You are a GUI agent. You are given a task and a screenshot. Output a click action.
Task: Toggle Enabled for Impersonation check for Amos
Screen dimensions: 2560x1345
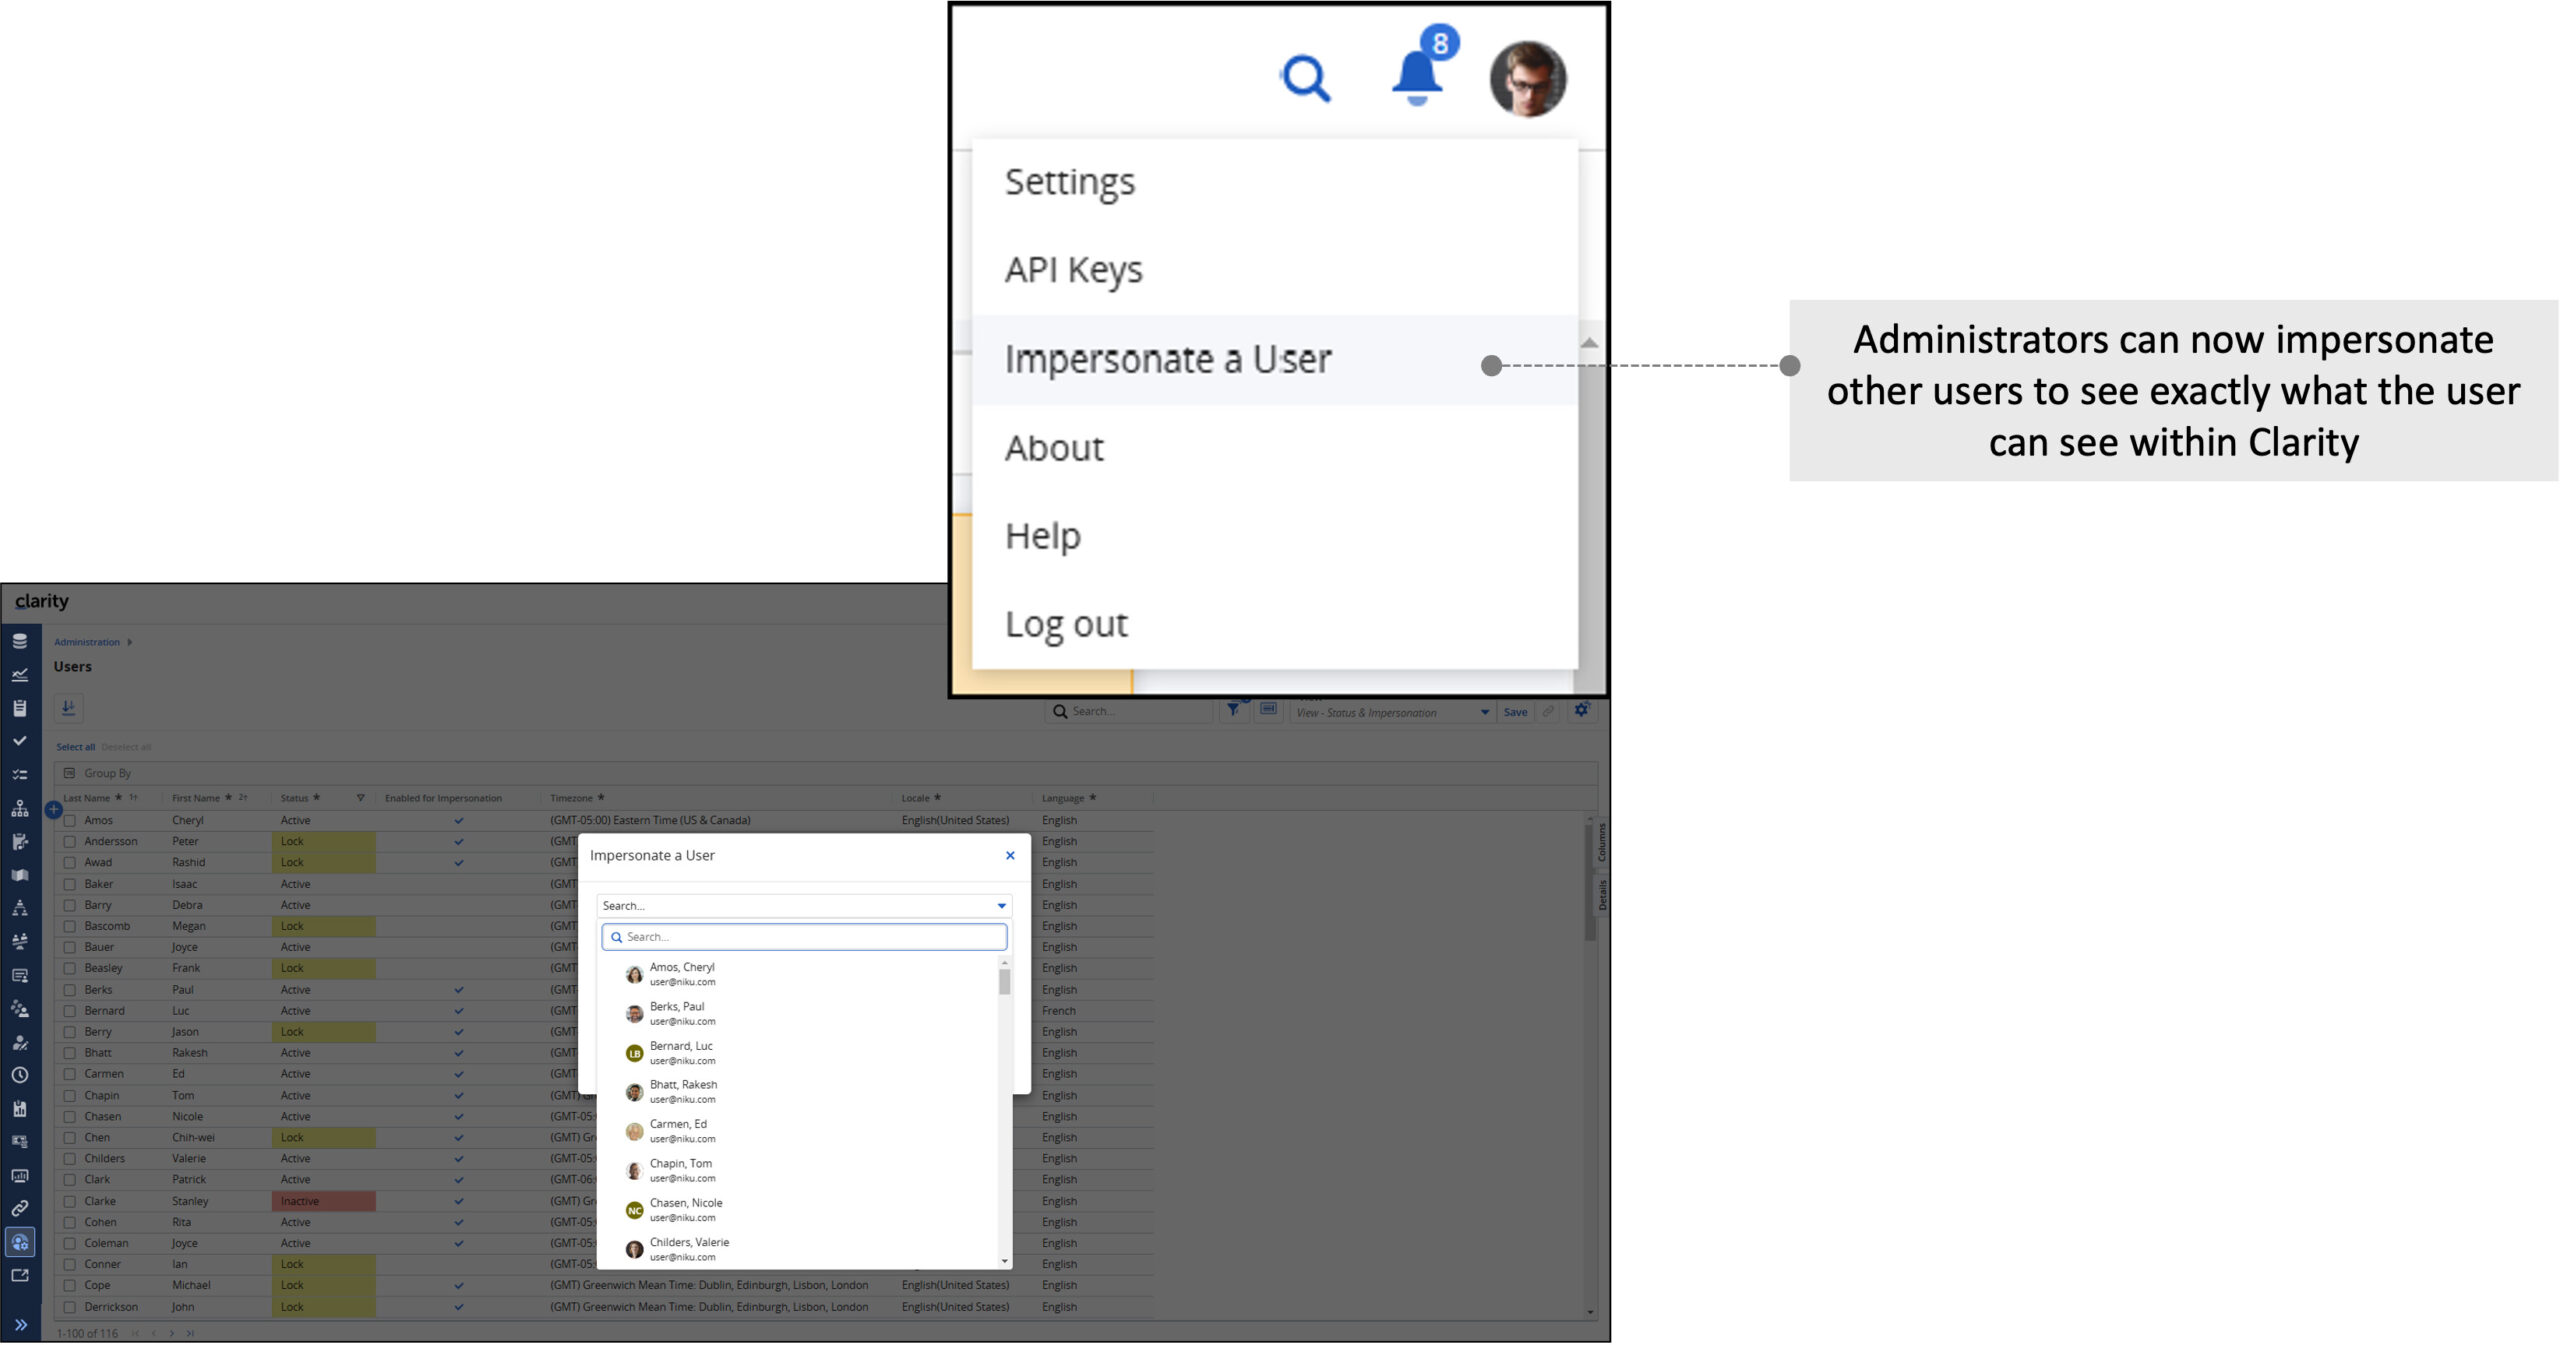coord(459,820)
